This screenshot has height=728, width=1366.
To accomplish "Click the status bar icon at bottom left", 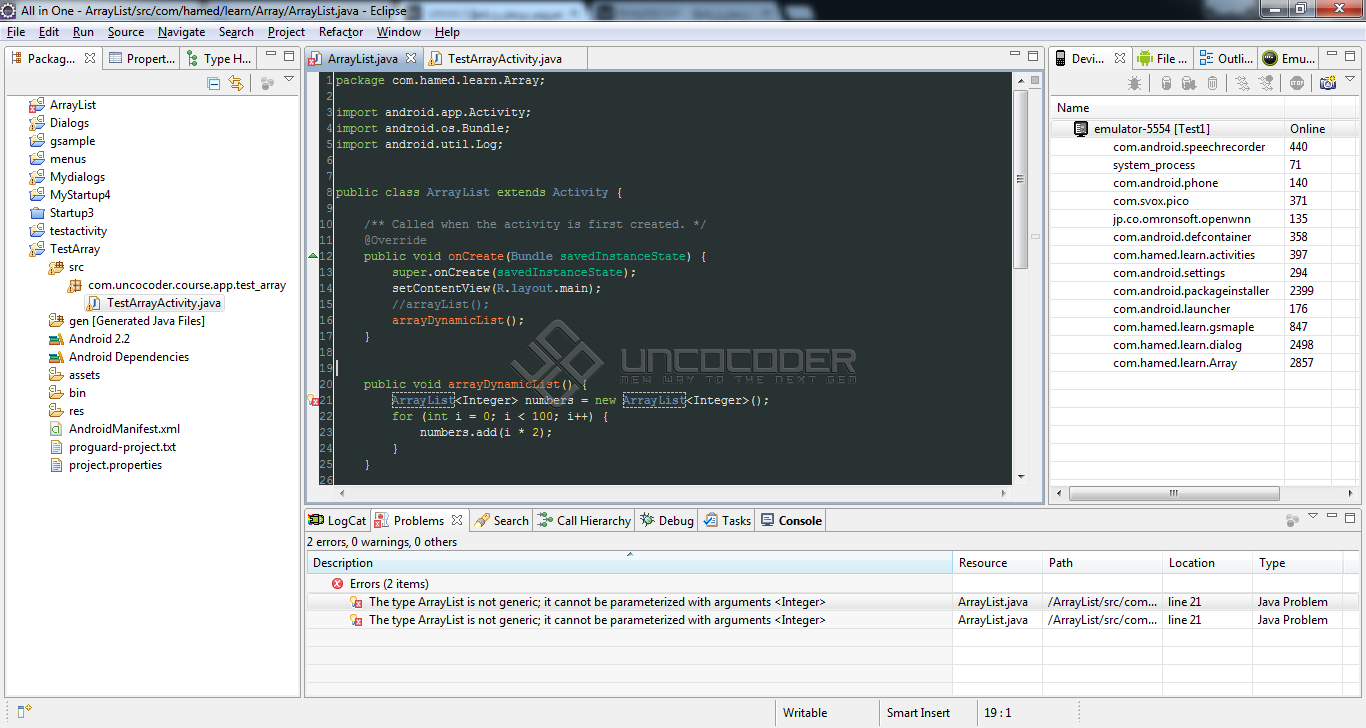I will [24, 712].
